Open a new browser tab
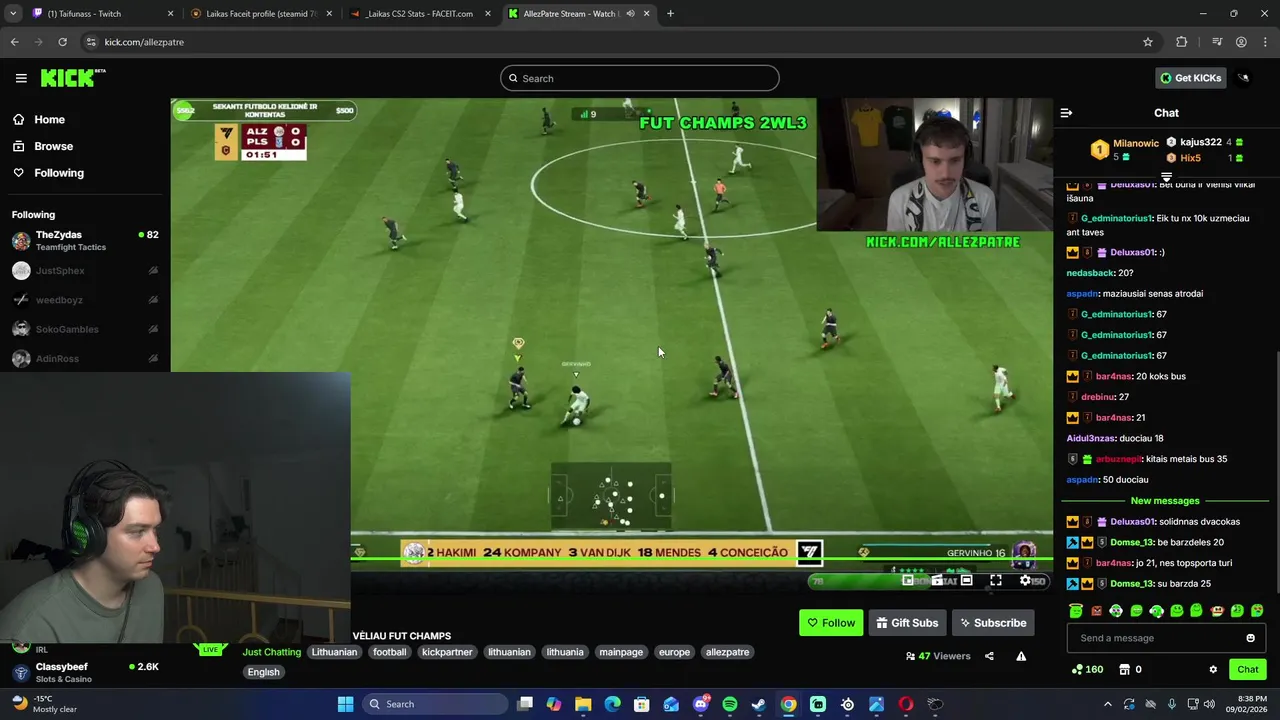Screen dimensions: 1280x720 (x=670, y=14)
